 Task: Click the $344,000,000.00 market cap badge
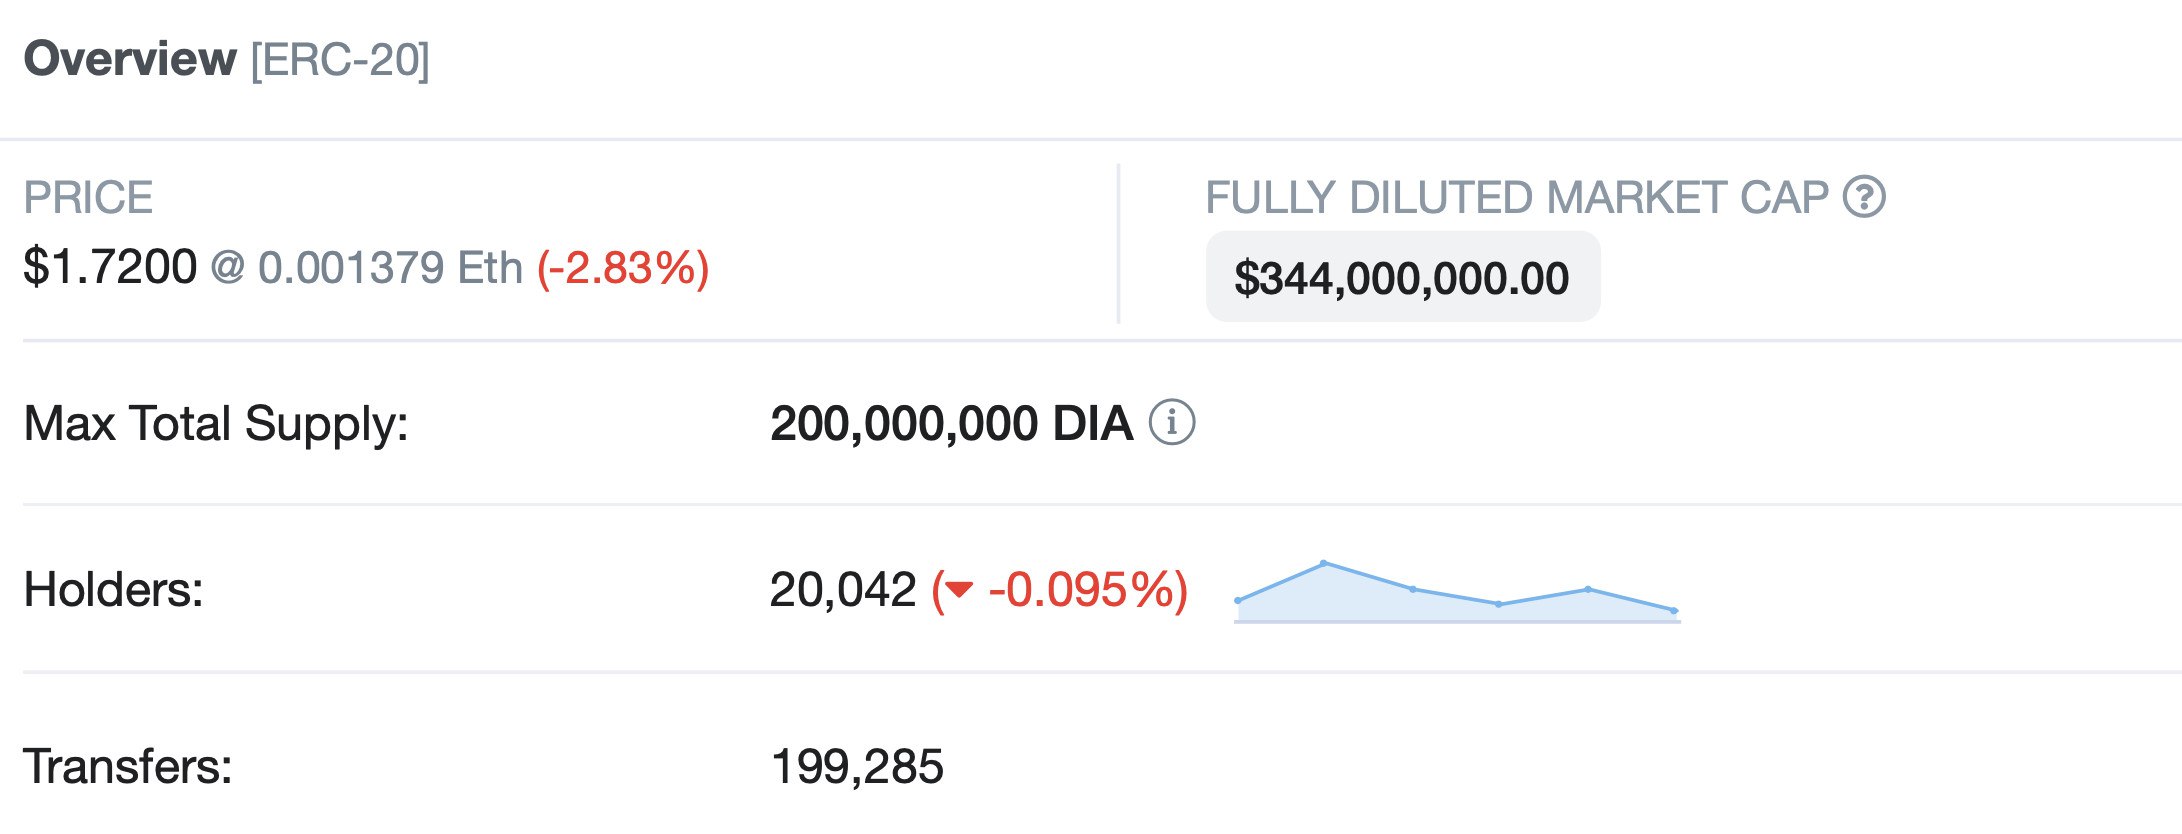coord(1402,277)
